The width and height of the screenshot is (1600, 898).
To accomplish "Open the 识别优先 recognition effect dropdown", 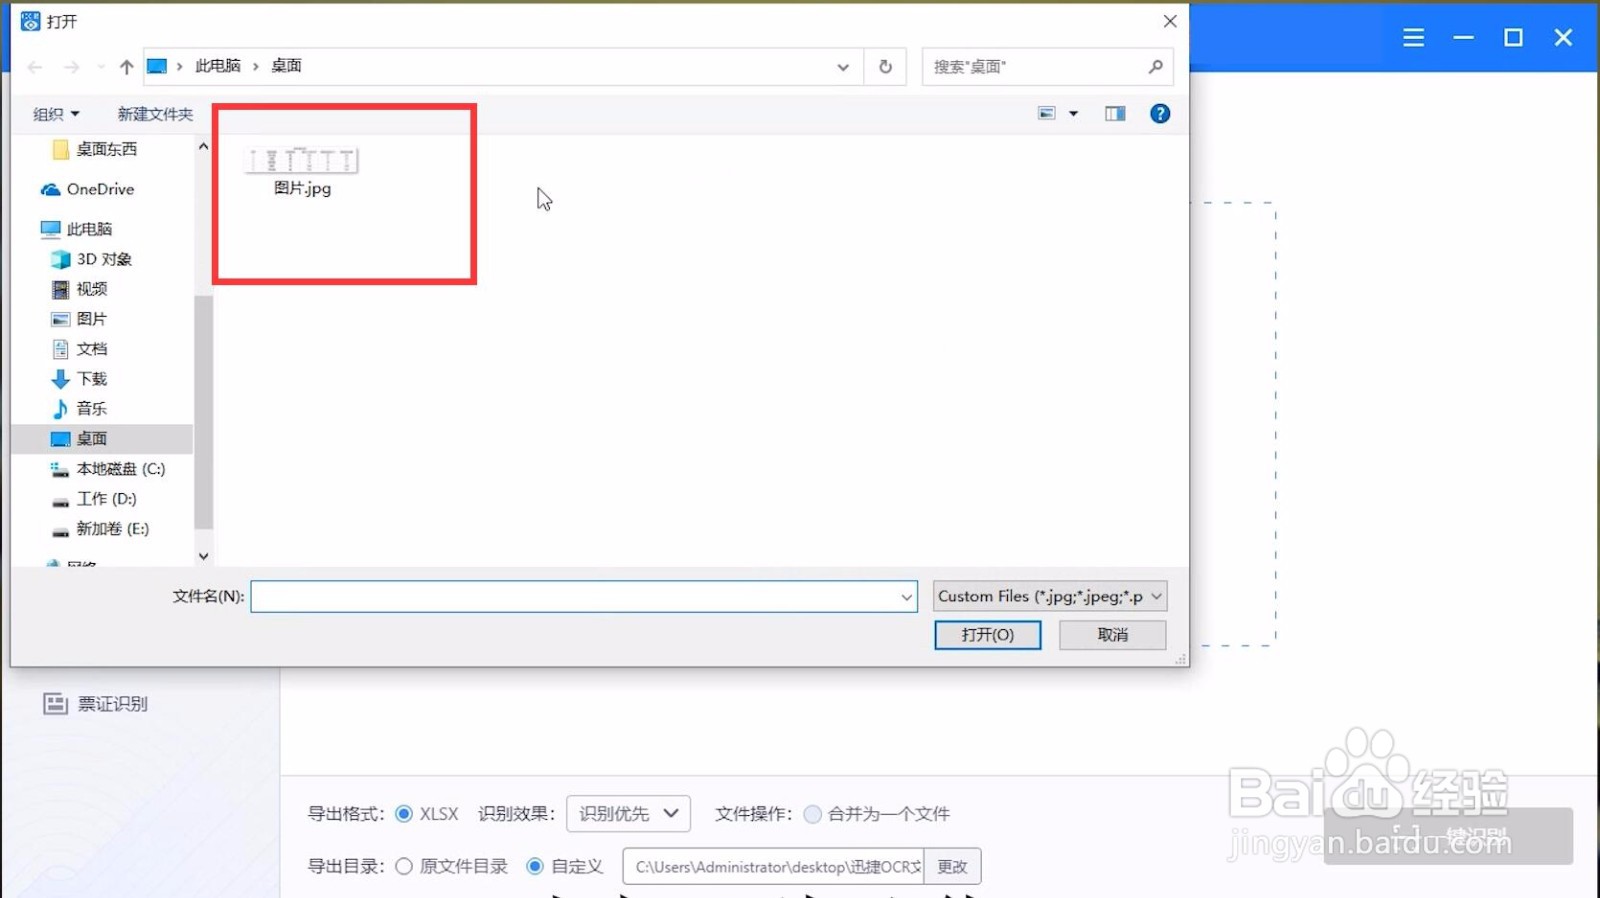I will point(628,814).
